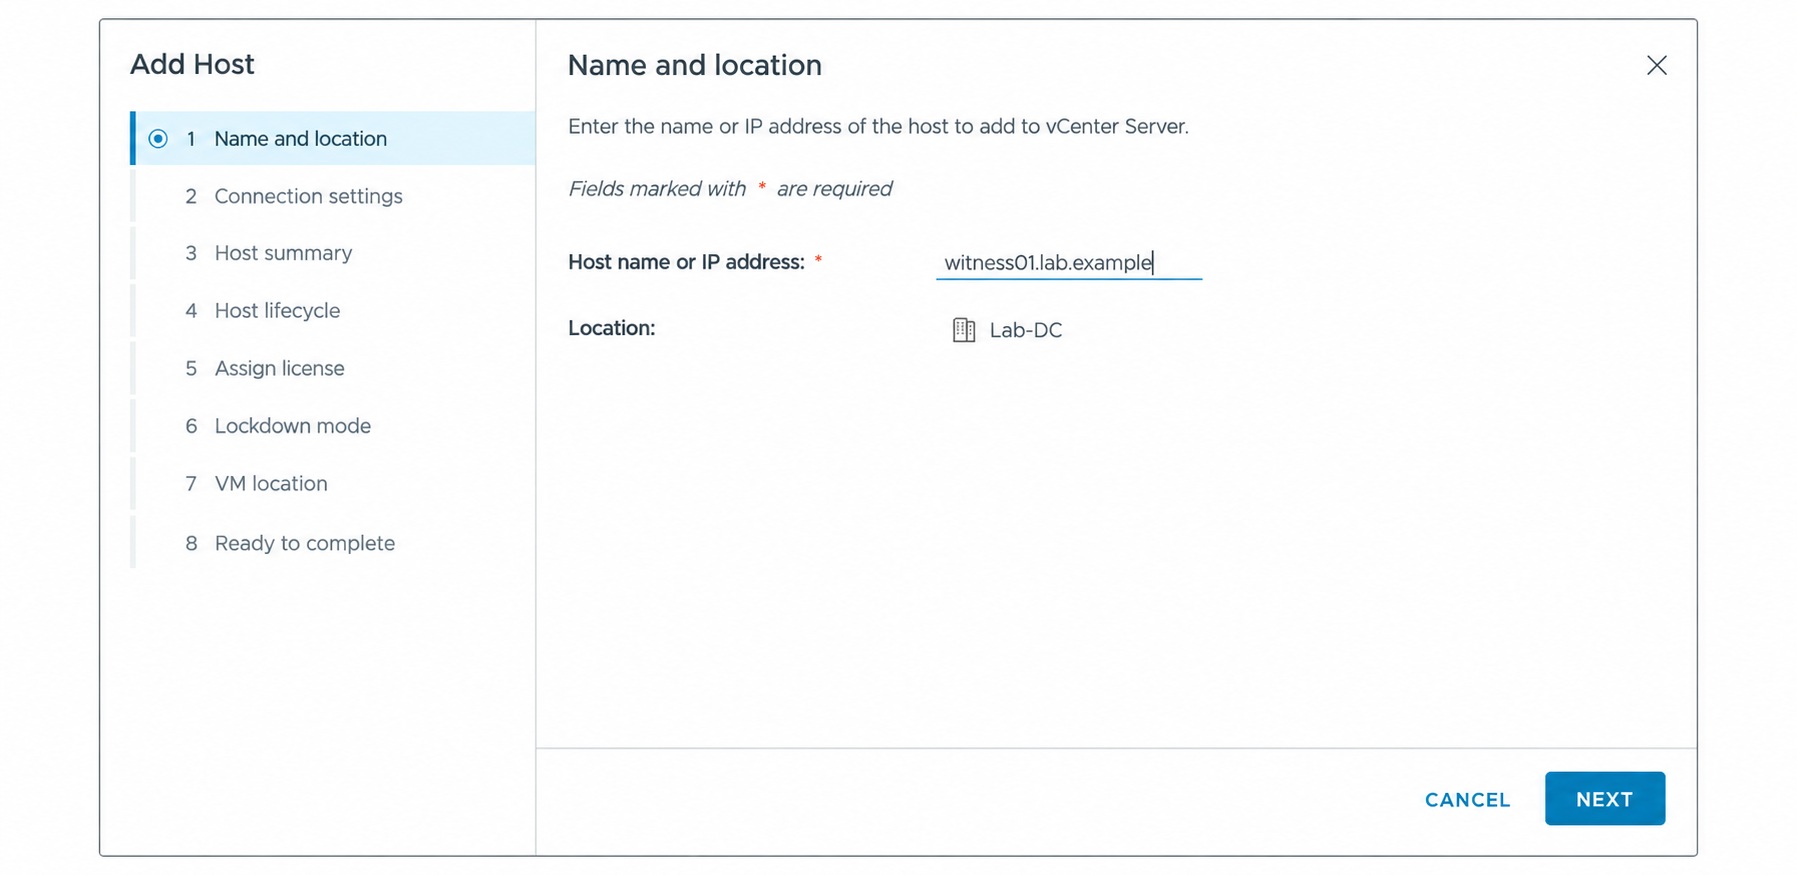
Task: Click the 'Location:' label
Action: pos(611,328)
